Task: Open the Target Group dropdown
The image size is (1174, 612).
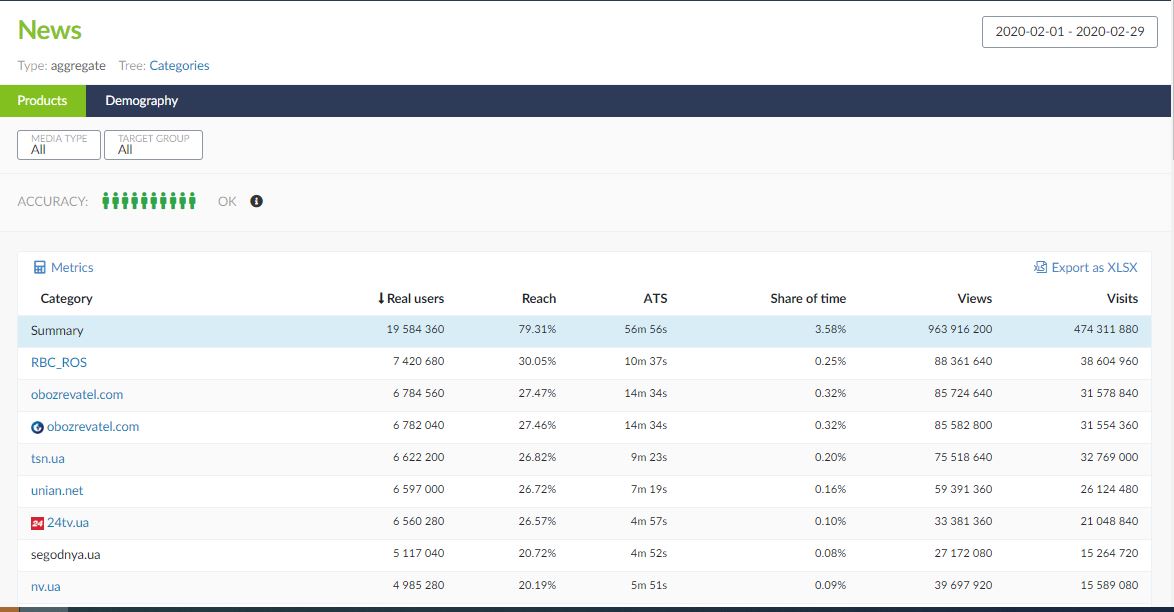Action: pos(153,145)
